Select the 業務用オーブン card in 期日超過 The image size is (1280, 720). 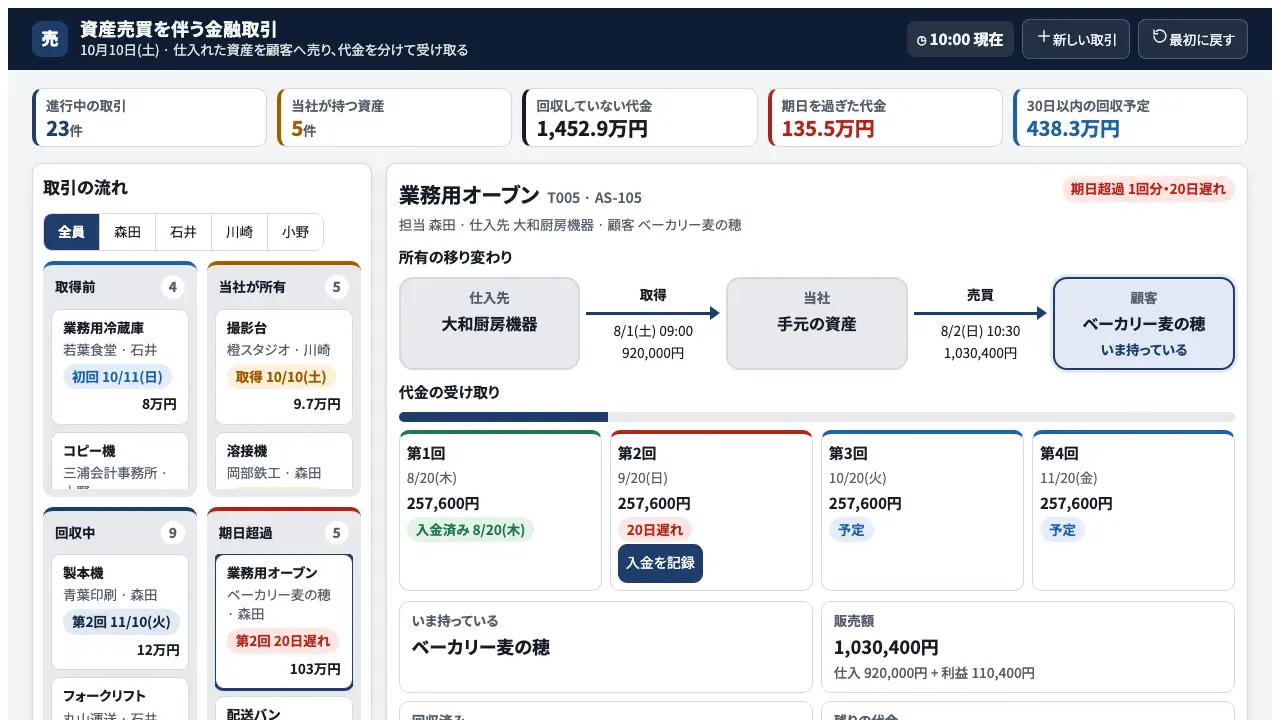click(284, 622)
